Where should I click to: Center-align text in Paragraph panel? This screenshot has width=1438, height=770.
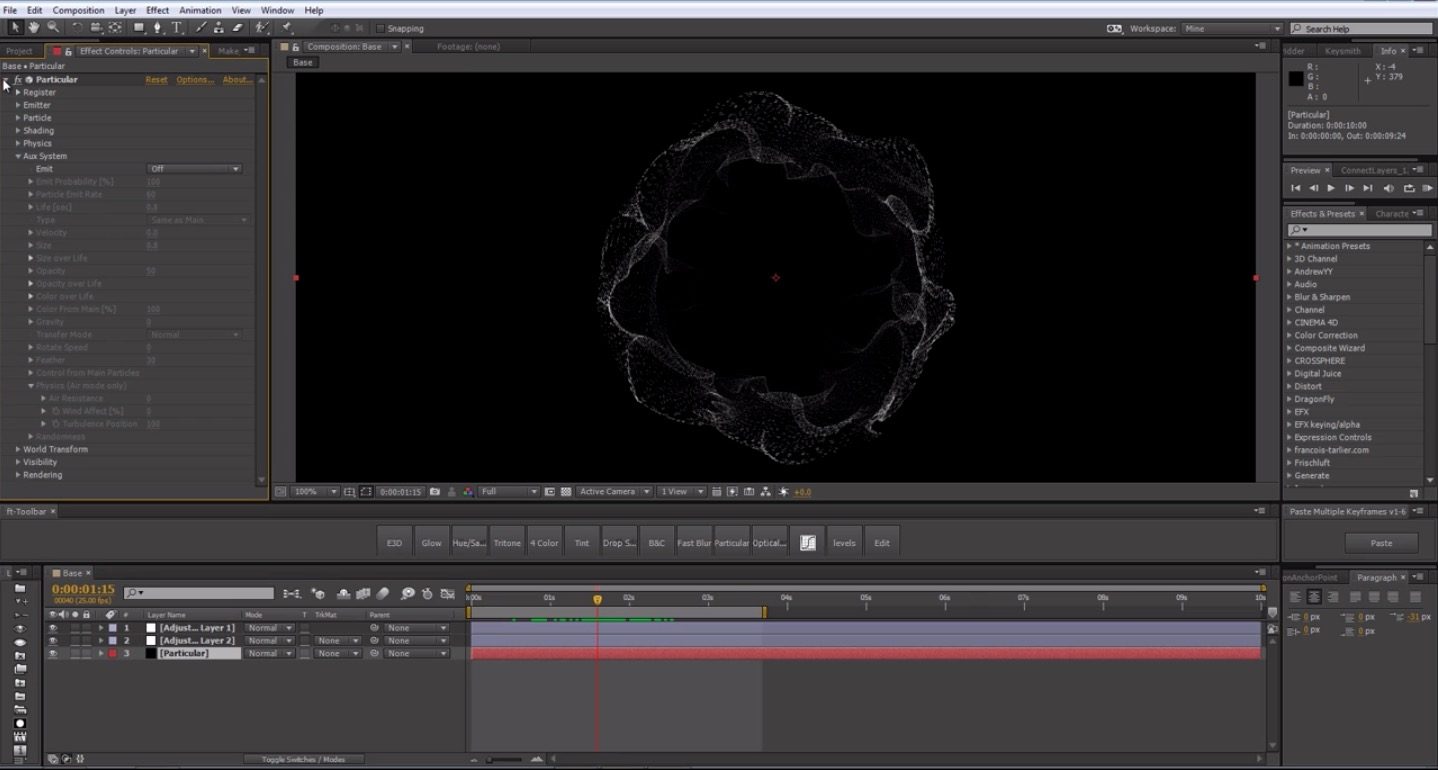pyautogui.click(x=1314, y=597)
